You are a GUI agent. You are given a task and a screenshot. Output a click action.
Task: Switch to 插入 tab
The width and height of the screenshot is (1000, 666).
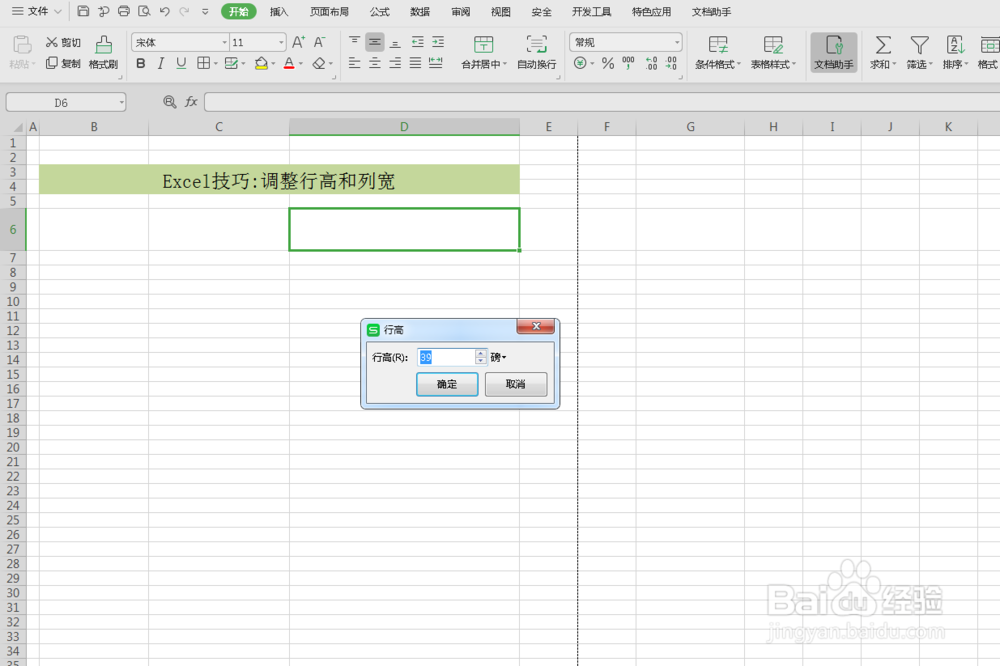(x=279, y=11)
